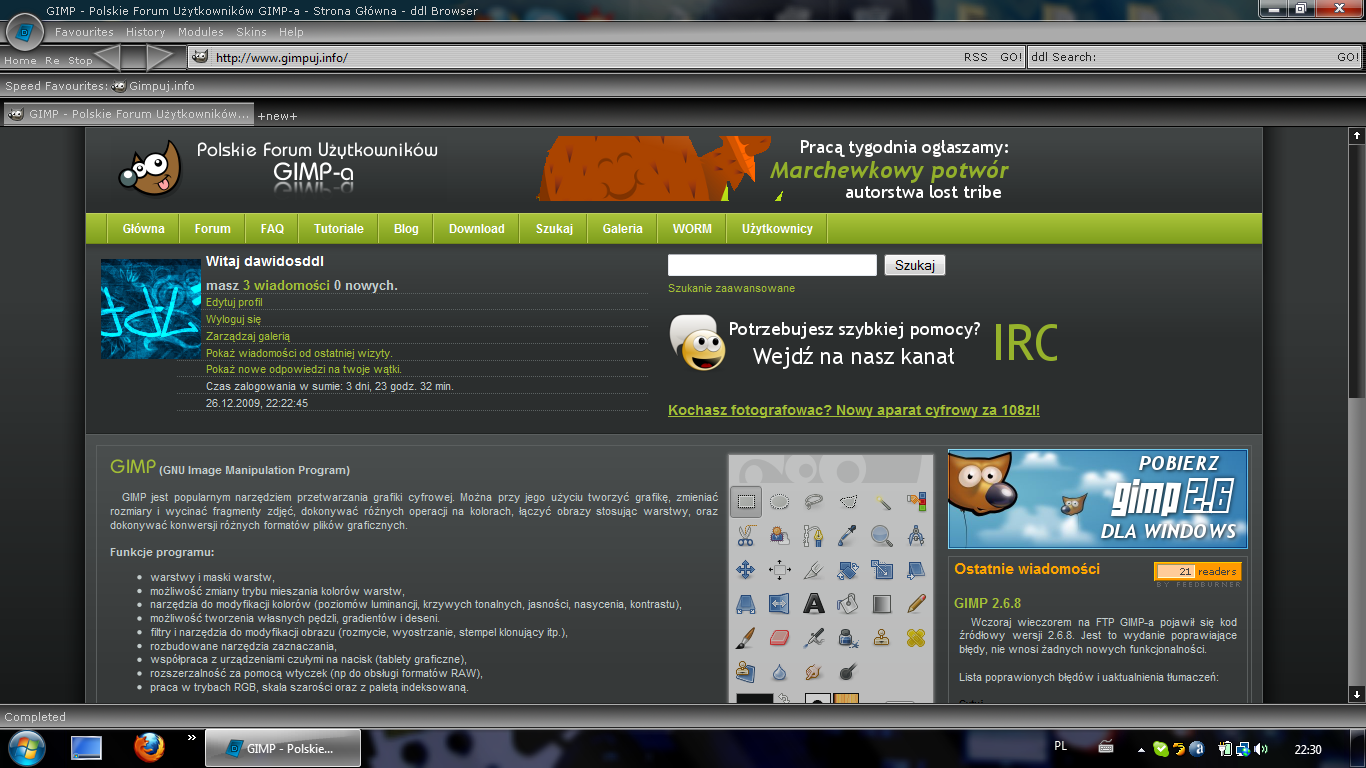Go to the Tutoriale navigation tab

point(338,229)
